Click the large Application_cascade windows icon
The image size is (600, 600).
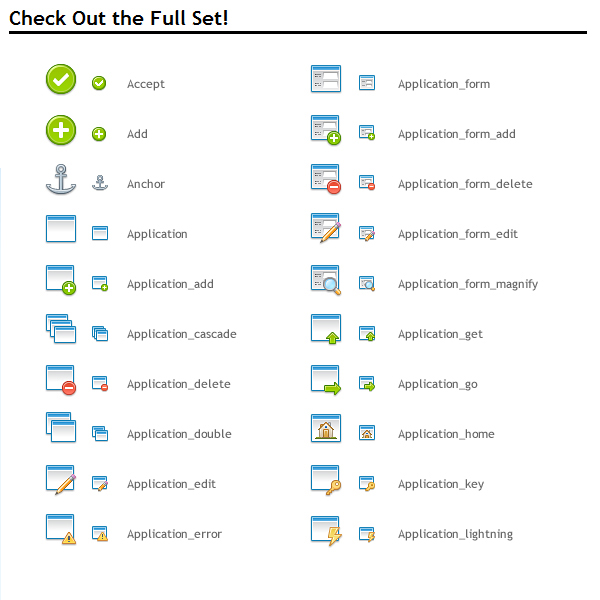[x=61, y=329]
